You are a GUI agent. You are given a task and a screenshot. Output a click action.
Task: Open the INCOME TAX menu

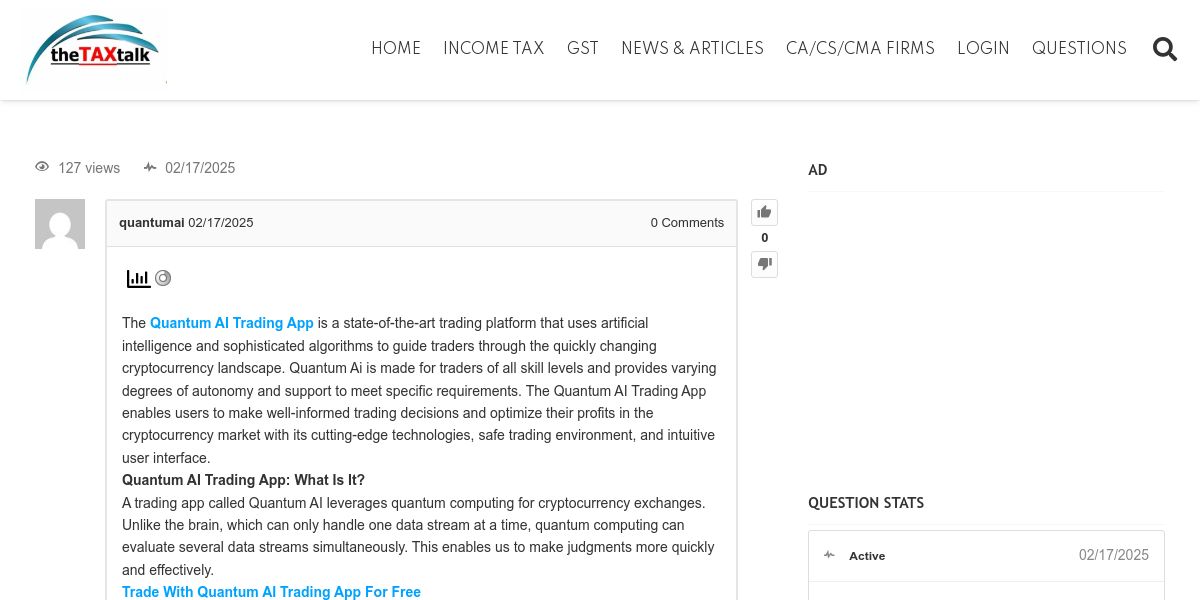(x=494, y=49)
